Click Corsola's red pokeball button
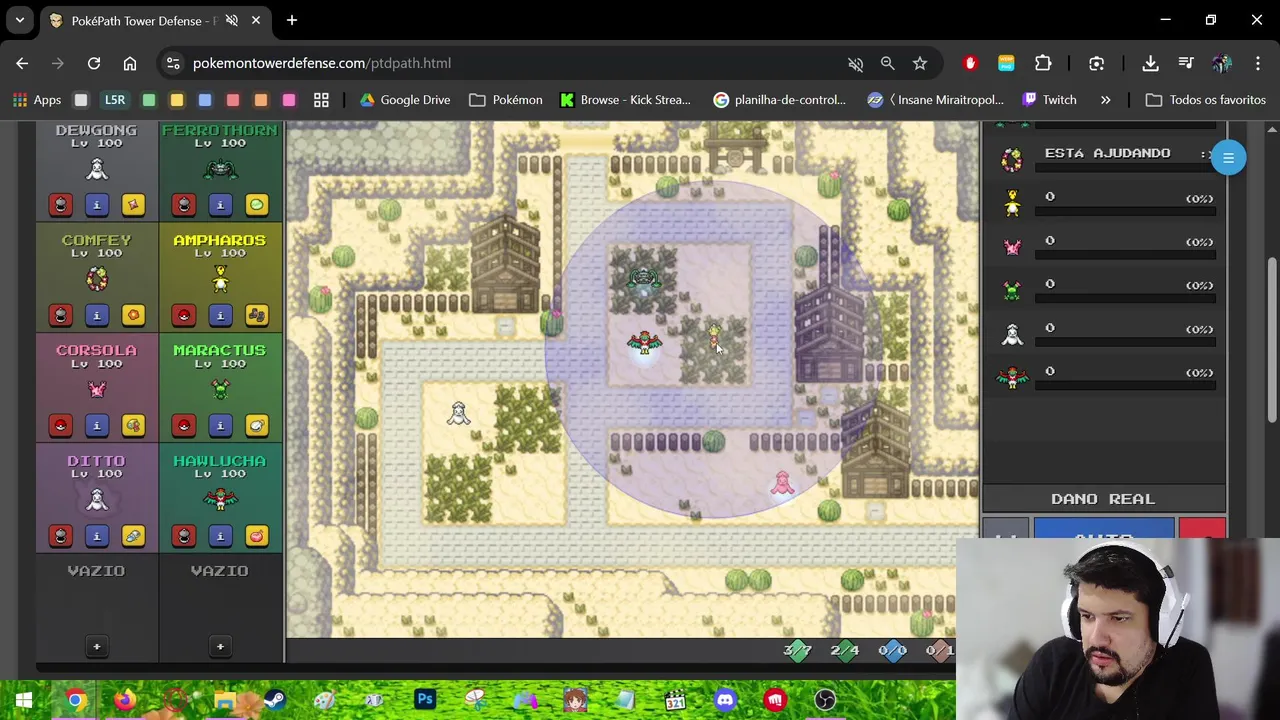The width and height of the screenshot is (1280, 720). click(x=60, y=426)
